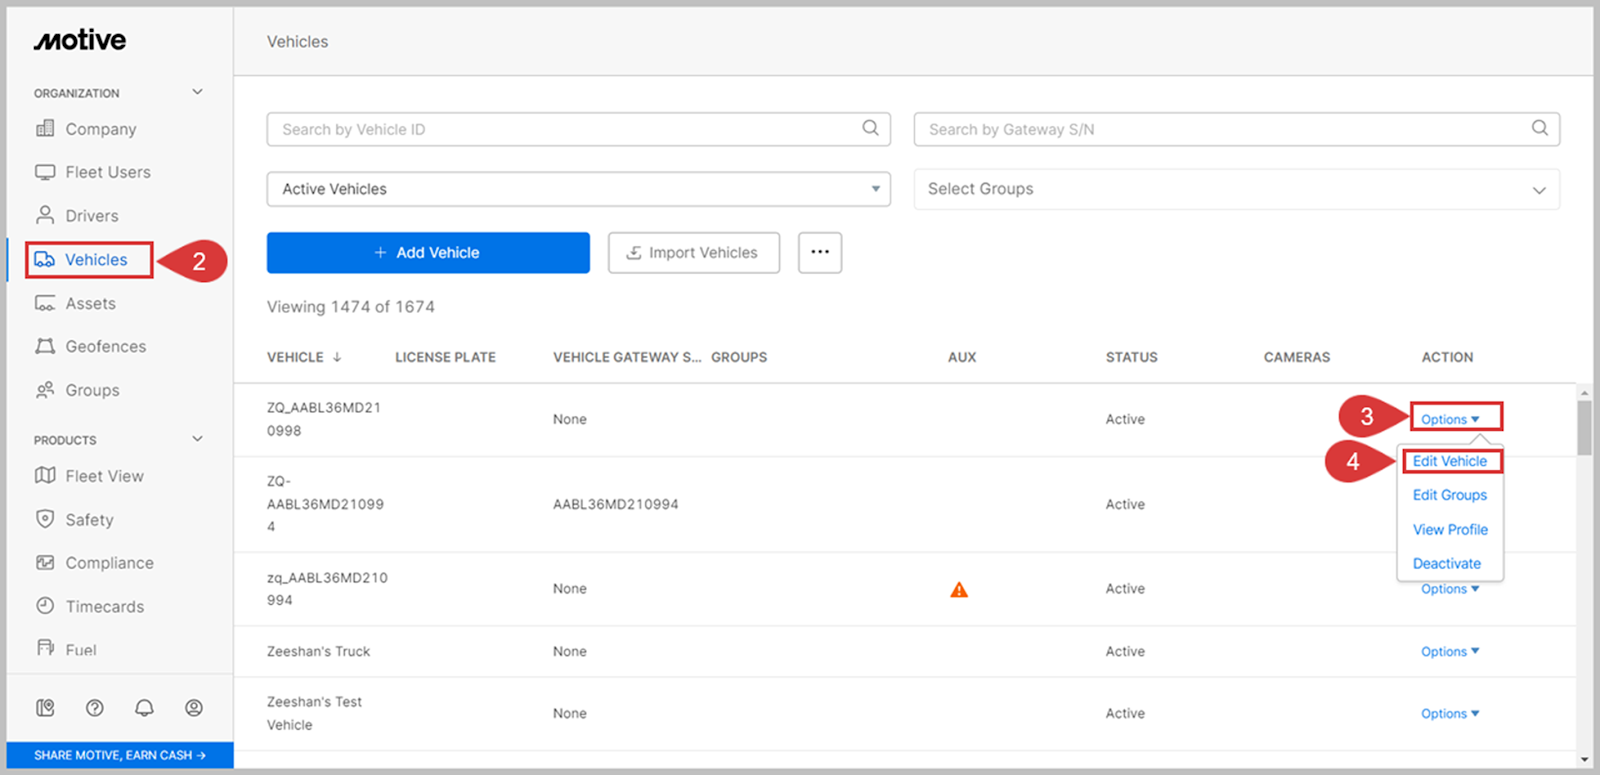Viewport: 1600px width, 775px height.
Task: Choose Edit Groups from the options menu
Action: tap(1450, 495)
